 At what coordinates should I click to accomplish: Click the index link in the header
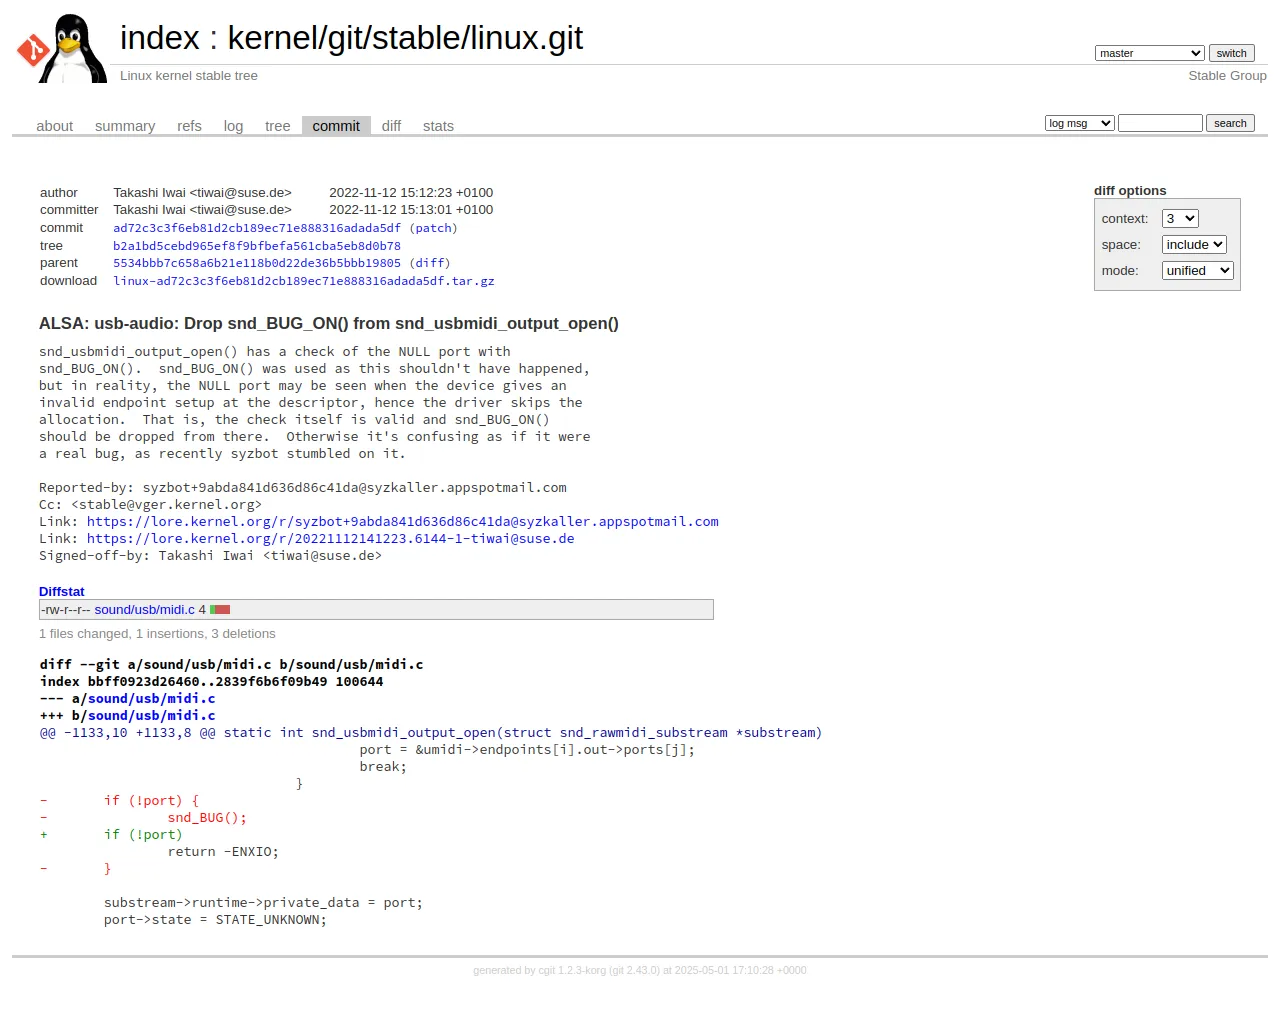tap(160, 38)
